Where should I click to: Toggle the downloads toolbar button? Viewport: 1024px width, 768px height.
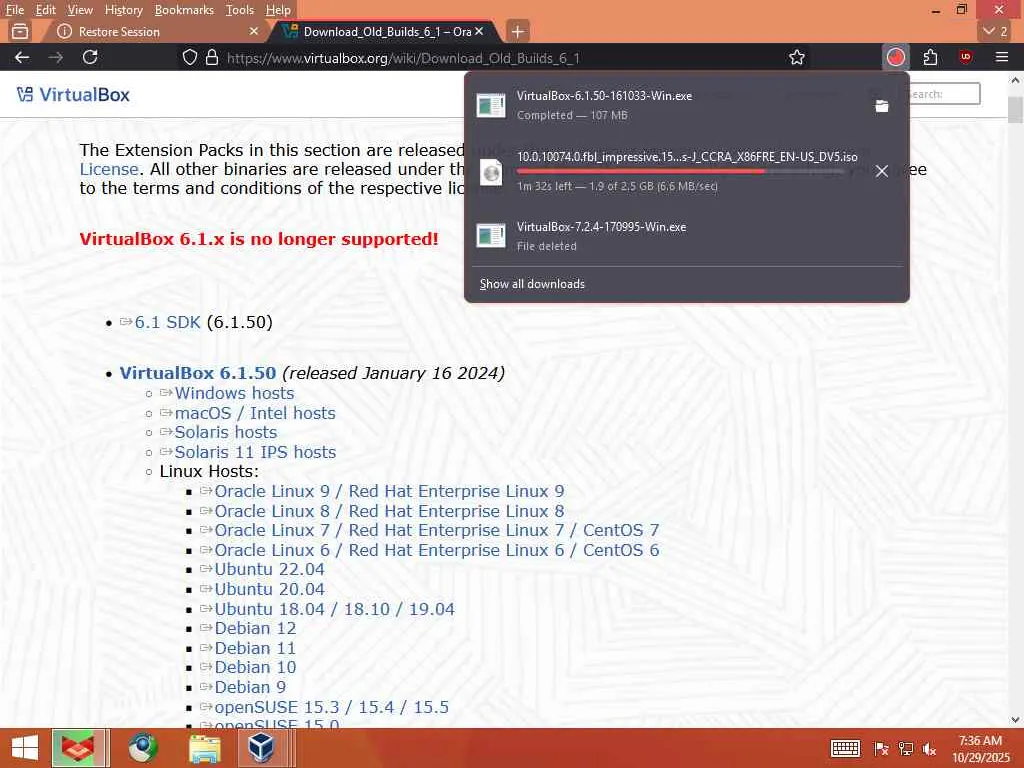895,57
